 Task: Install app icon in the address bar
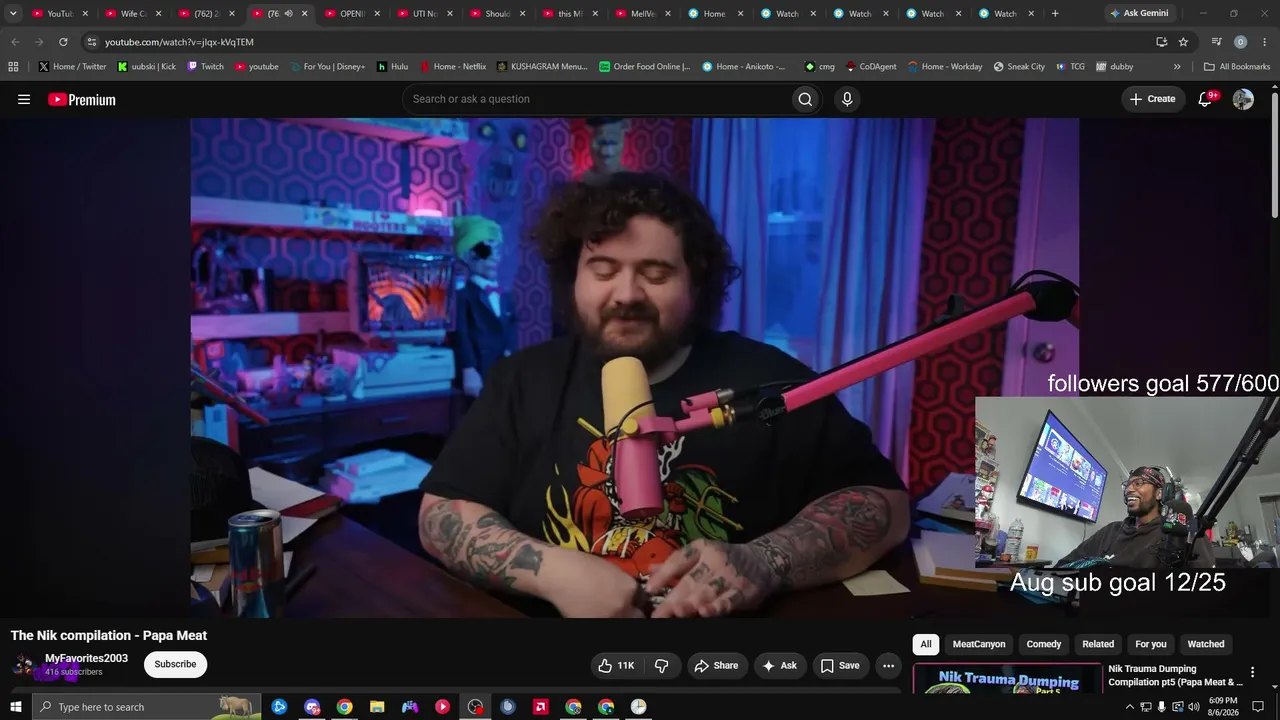coord(1161,42)
